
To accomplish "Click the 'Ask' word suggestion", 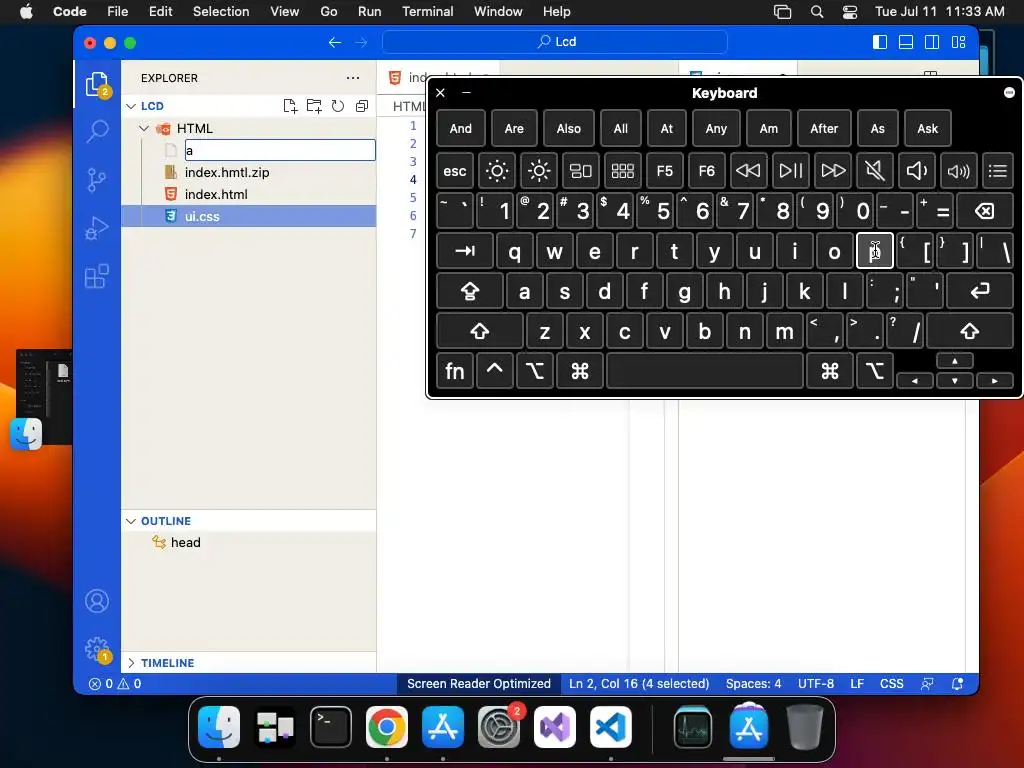I will [x=927, y=129].
